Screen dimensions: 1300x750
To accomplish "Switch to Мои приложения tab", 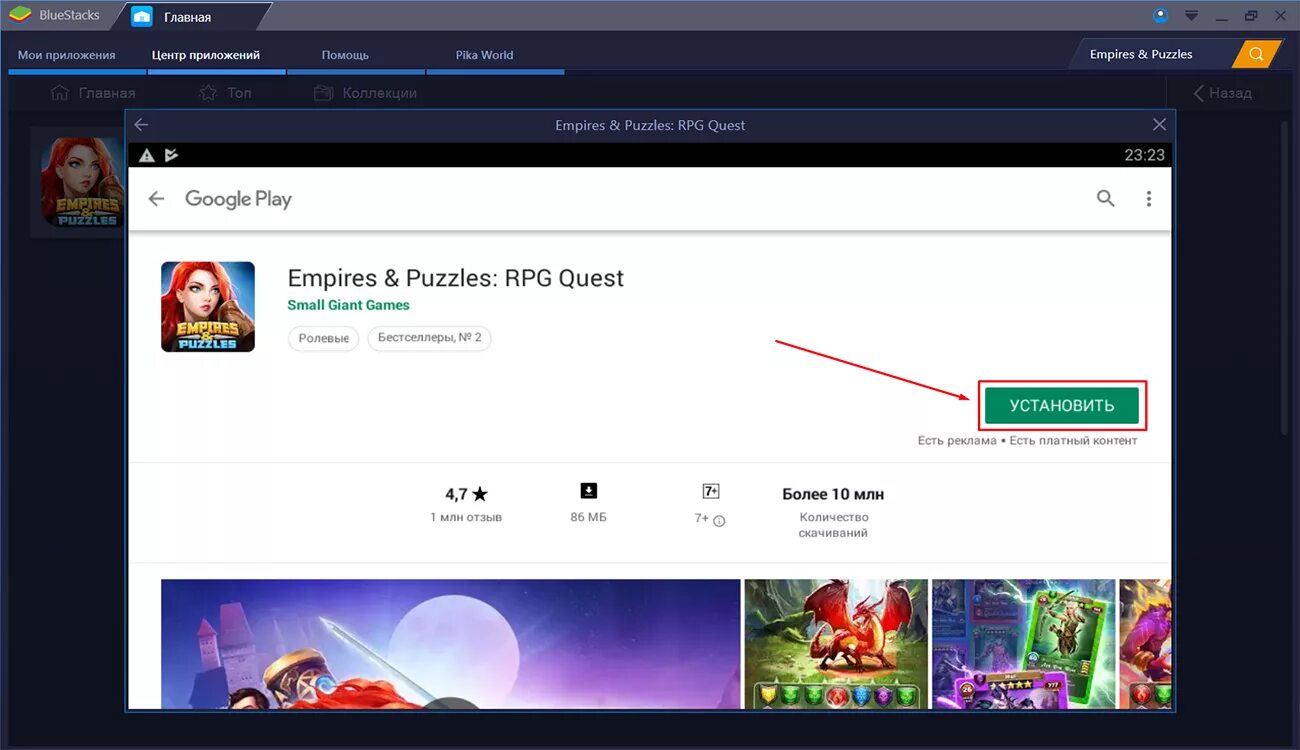I will click(67, 55).
